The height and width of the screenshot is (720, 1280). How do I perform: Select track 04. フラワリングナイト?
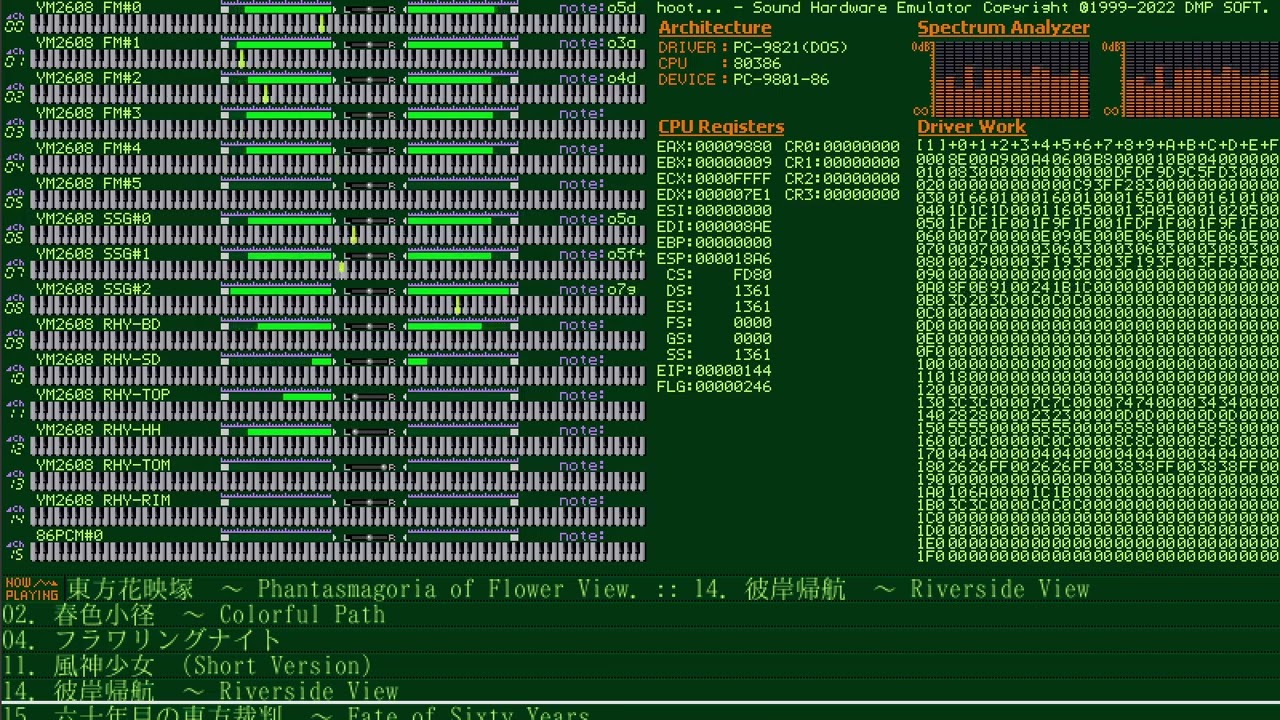[142, 640]
